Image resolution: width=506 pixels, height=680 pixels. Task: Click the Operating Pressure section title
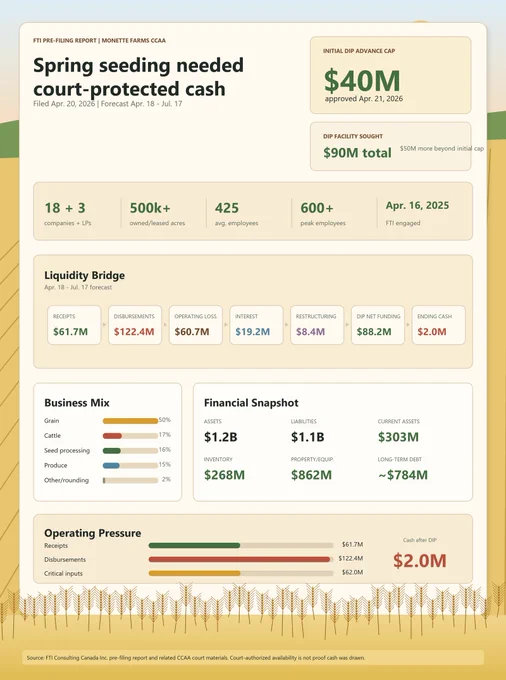92,533
